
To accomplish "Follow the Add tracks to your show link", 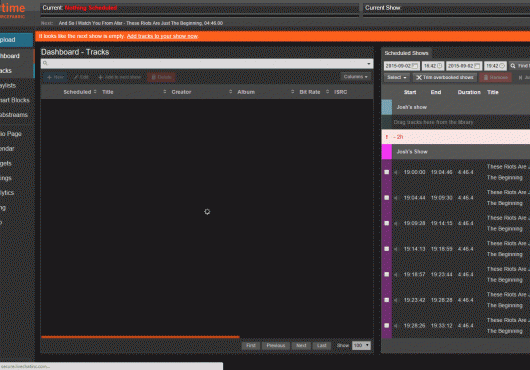I will [162, 36].
